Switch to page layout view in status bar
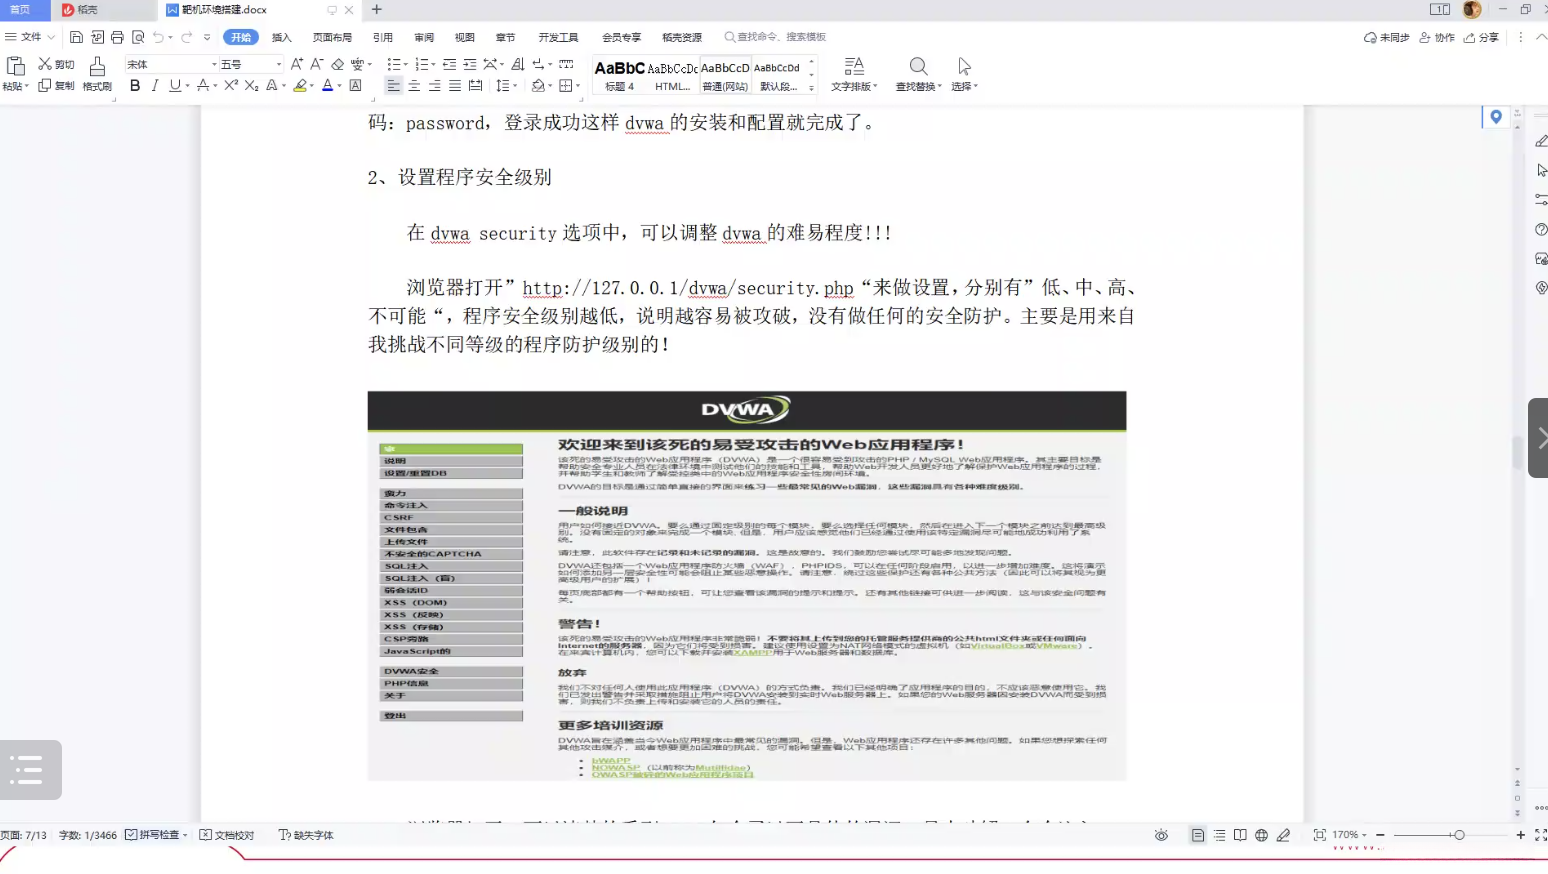The image size is (1548, 874). pyautogui.click(x=1197, y=835)
